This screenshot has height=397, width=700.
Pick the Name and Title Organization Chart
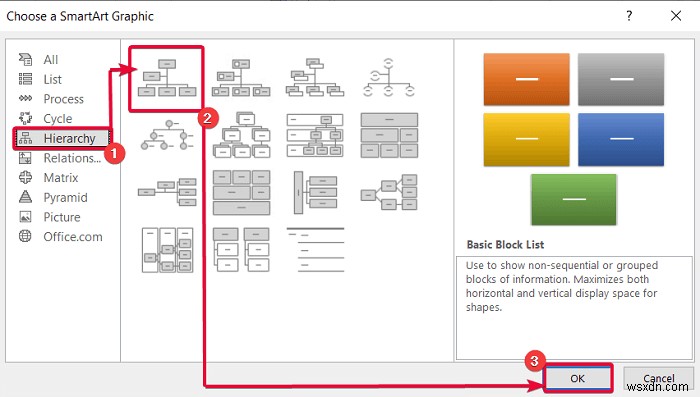pos(315,78)
